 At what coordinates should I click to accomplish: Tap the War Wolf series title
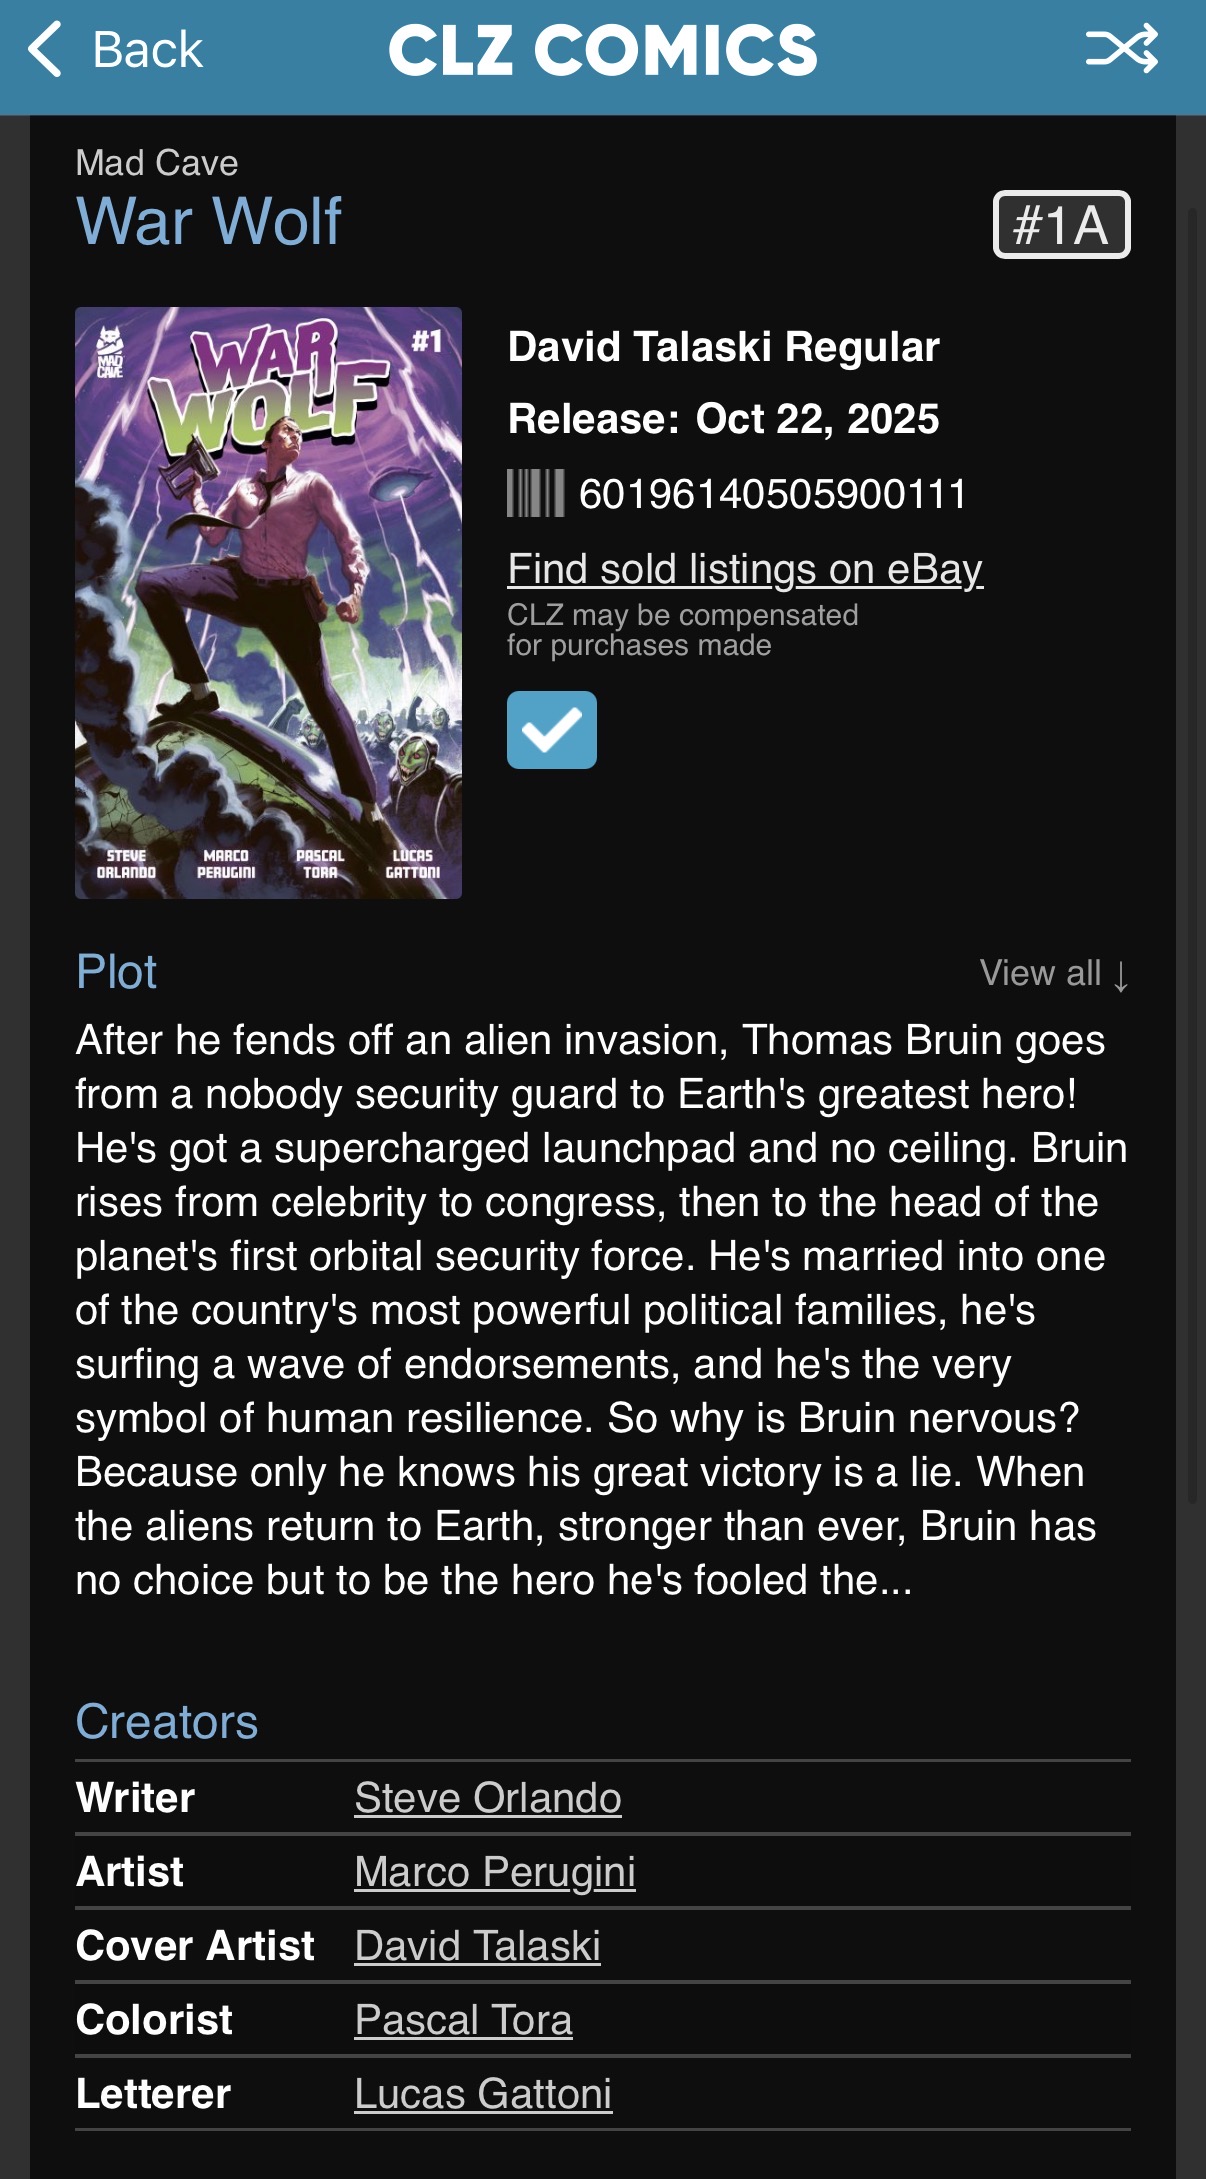click(x=209, y=221)
